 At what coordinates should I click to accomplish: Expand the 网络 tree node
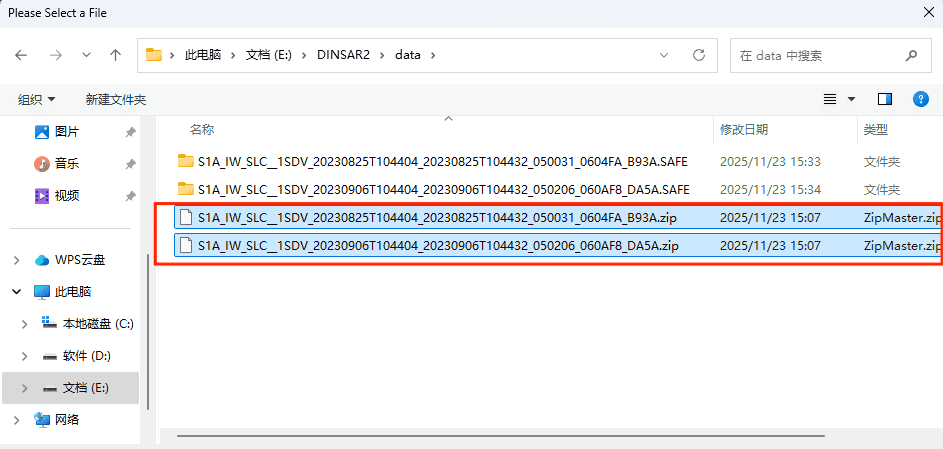point(16,420)
